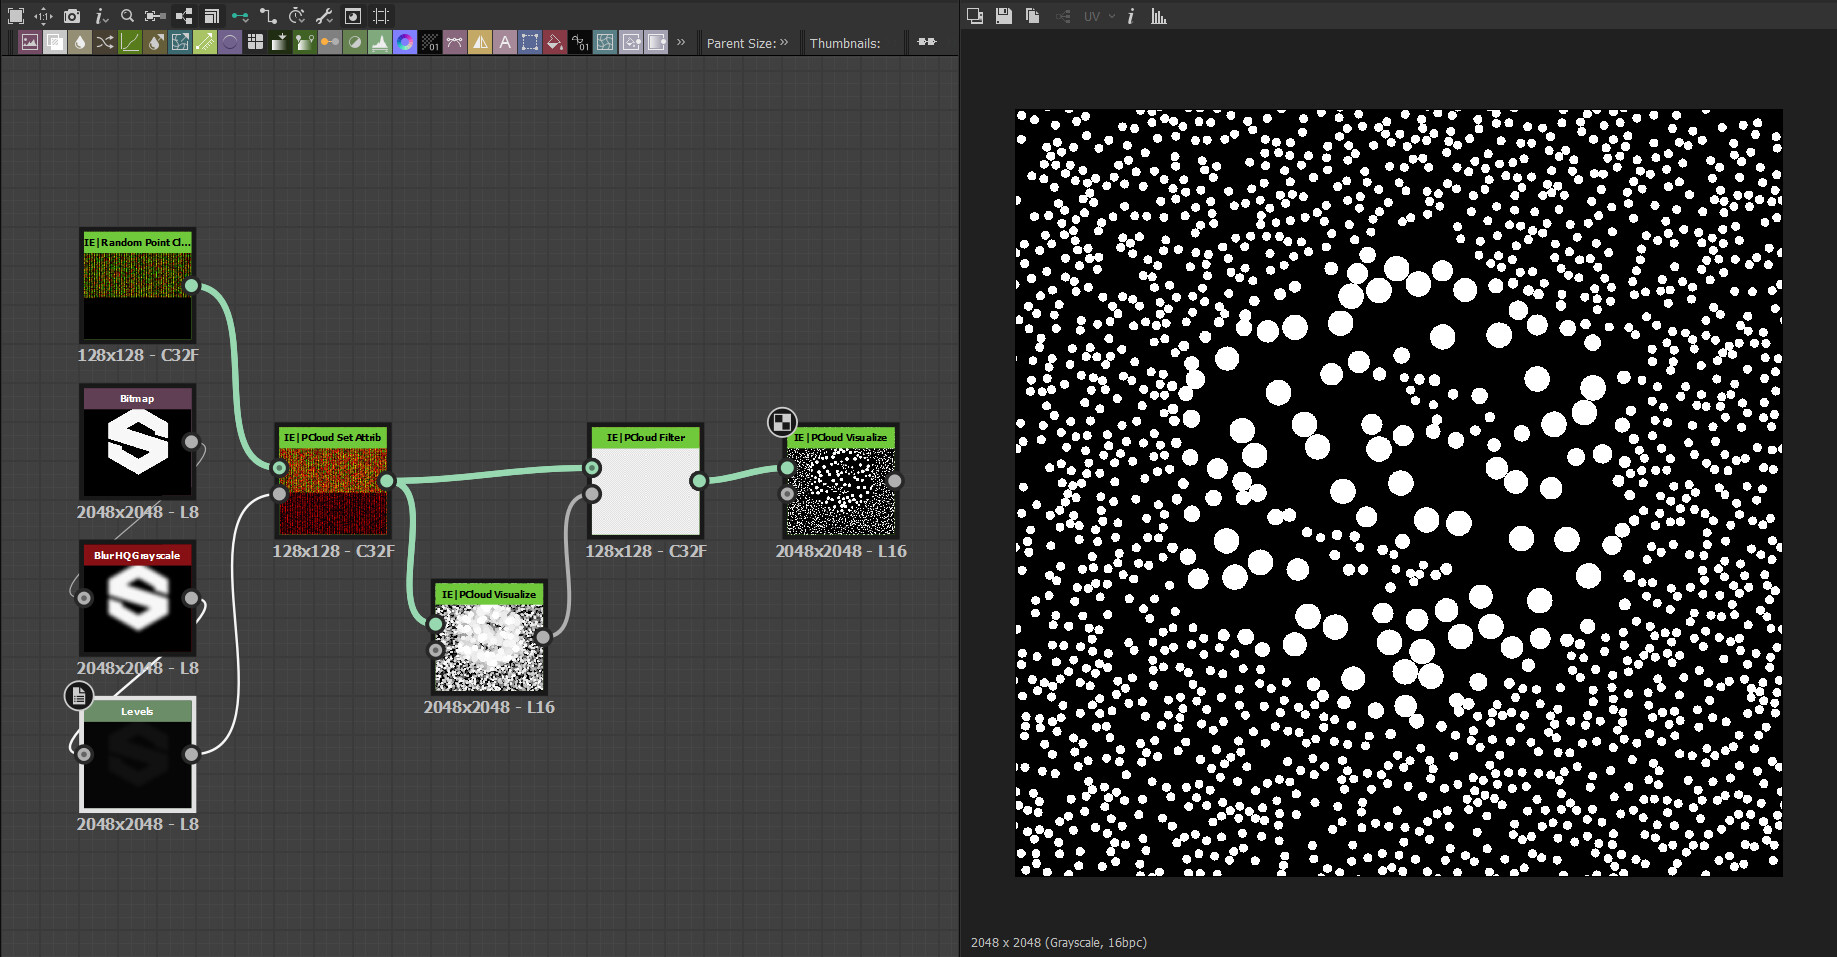Screen dimensions: 1837x957
Task: Toggle grid snapping in the graph toolbar
Action: 381,16
